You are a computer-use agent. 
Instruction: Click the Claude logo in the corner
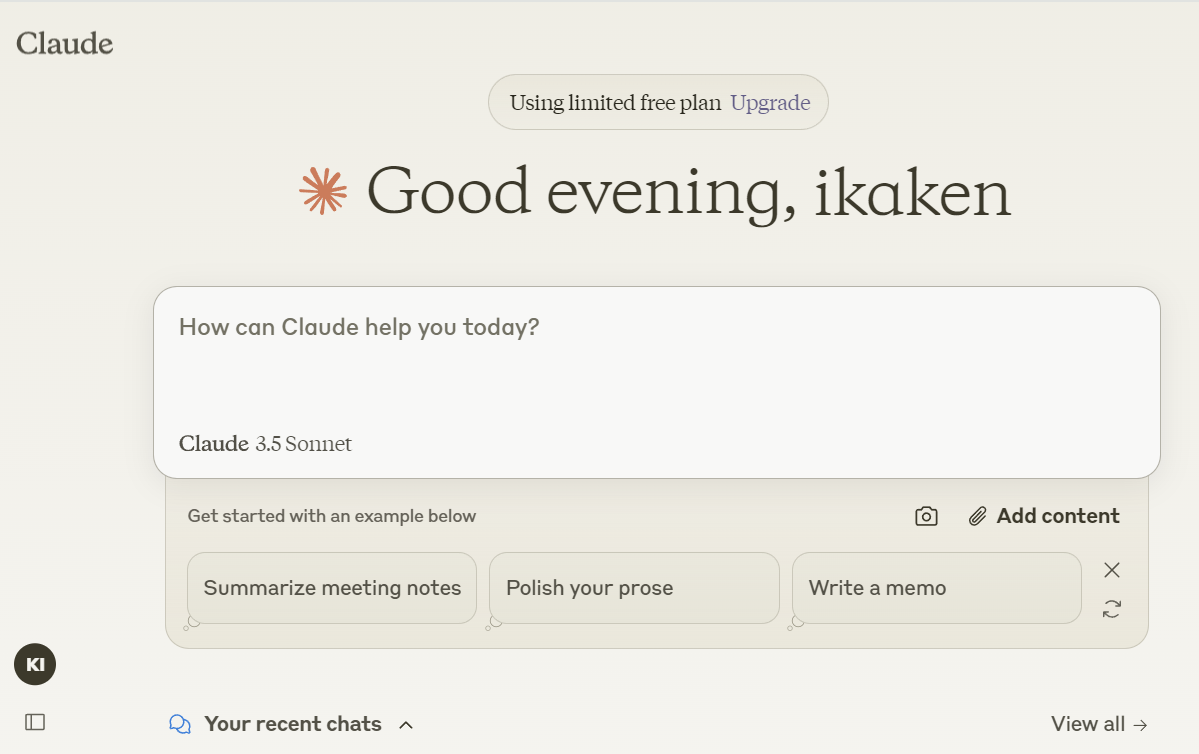(x=64, y=44)
